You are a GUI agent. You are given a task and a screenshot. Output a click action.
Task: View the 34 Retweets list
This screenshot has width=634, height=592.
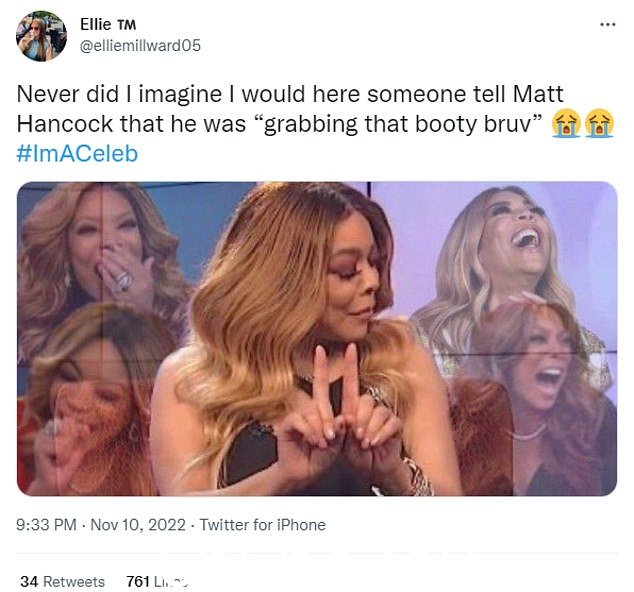point(62,581)
